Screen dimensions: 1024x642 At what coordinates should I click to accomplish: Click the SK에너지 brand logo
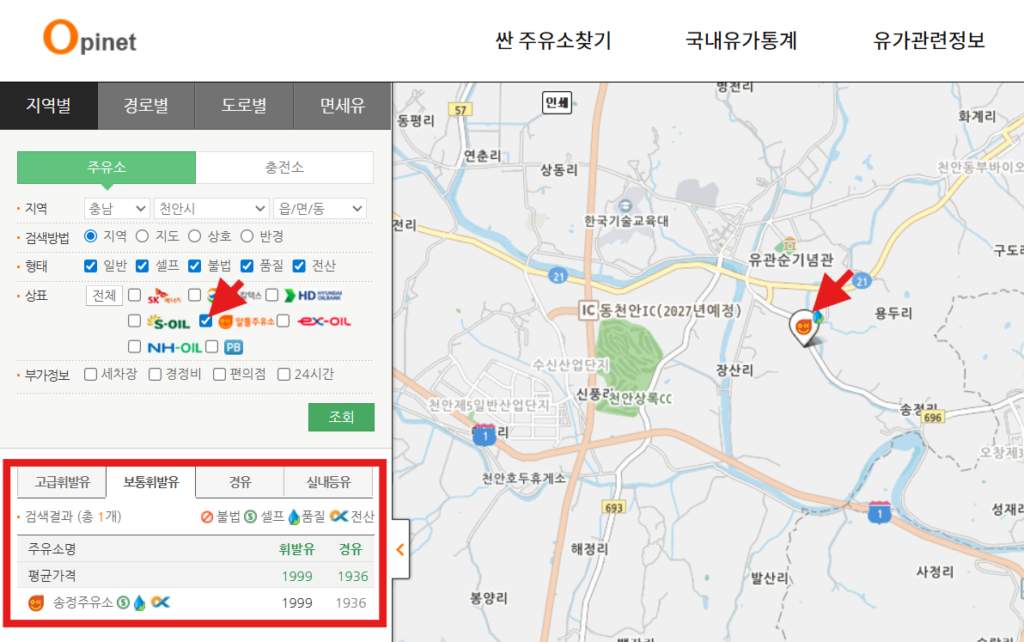(x=165, y=296)
